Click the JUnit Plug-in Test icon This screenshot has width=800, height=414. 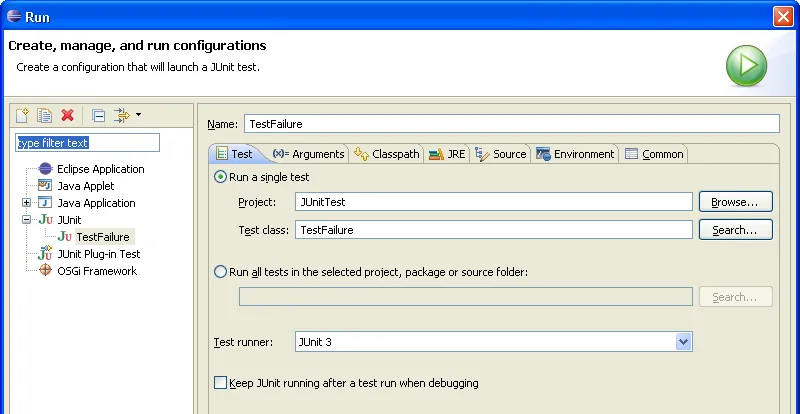[45, 253]
